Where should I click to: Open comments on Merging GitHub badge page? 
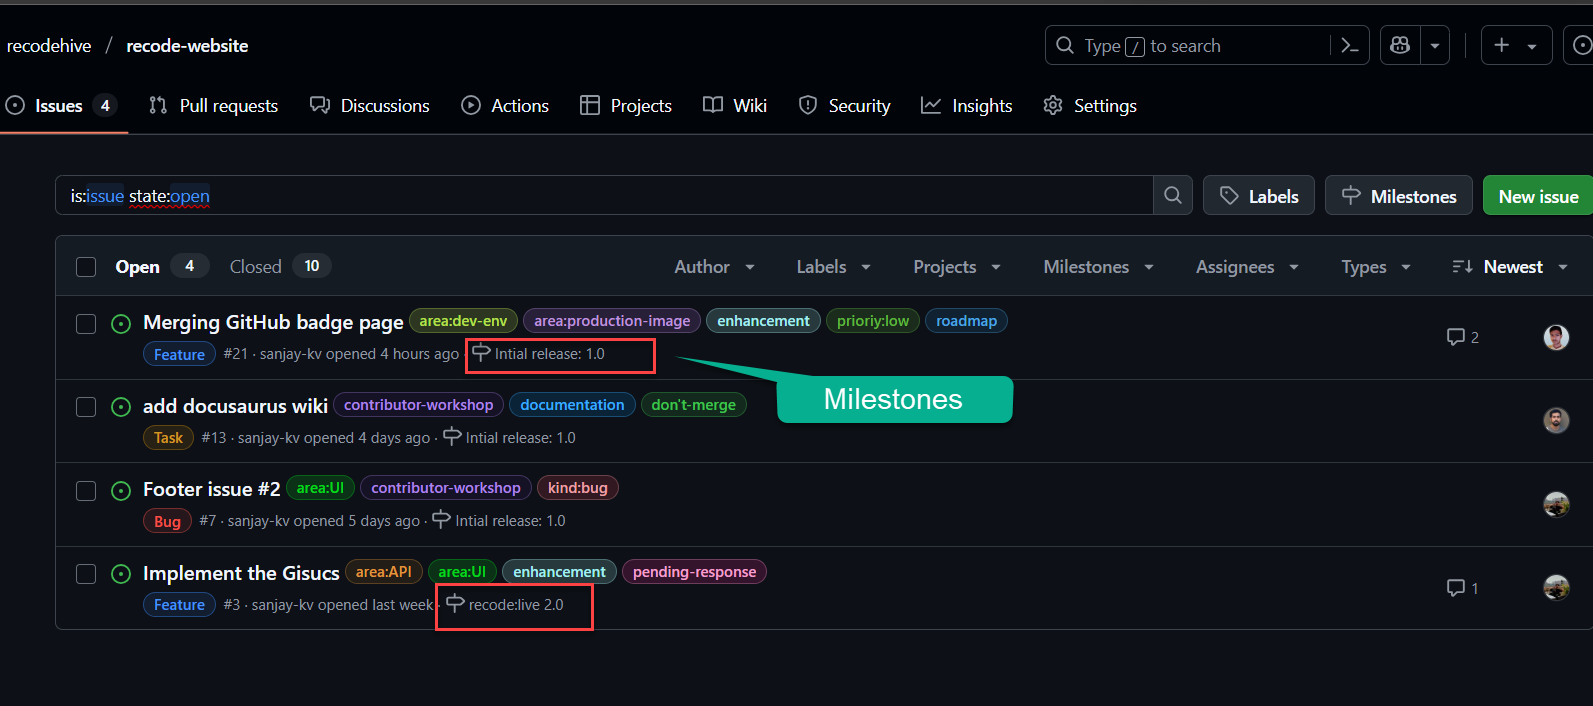(1463, 337)
